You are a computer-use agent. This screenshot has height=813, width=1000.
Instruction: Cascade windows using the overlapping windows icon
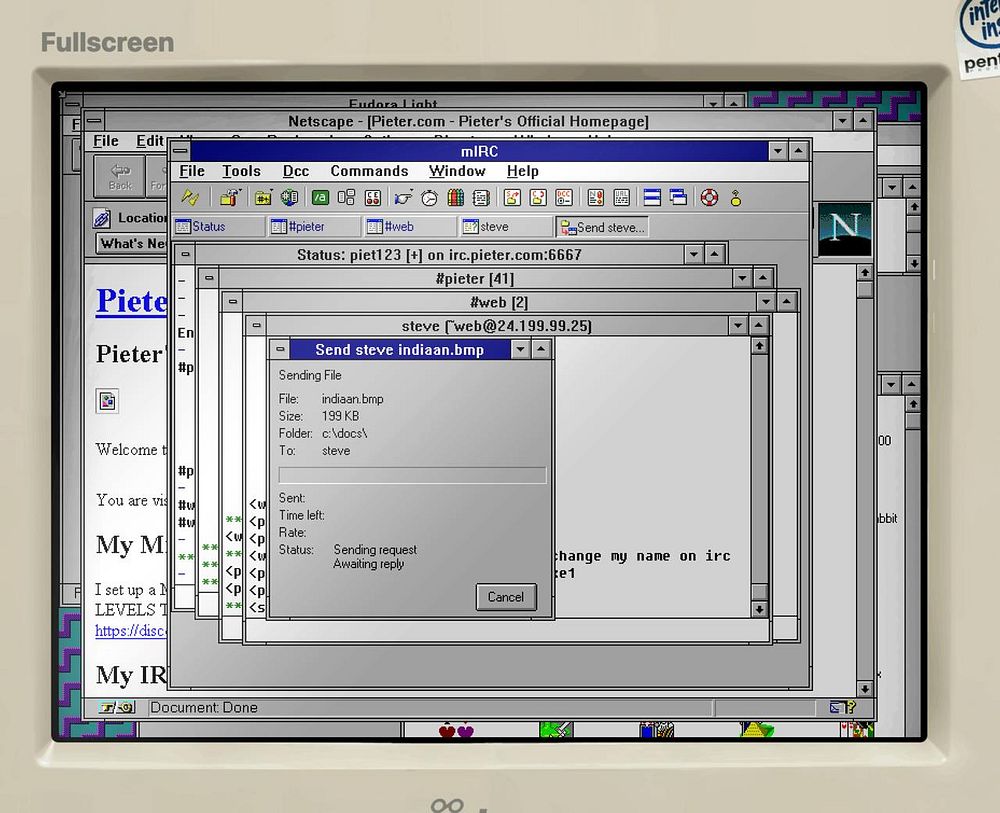(x=678, y=198)
